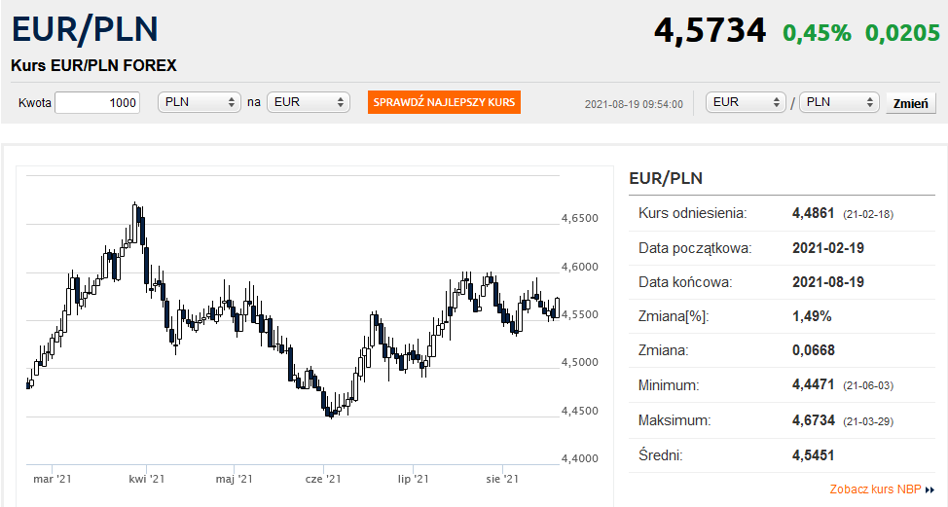Click the Zmień button
The image size is (948, 507).
pyautogui.click(x=910, y=103)
